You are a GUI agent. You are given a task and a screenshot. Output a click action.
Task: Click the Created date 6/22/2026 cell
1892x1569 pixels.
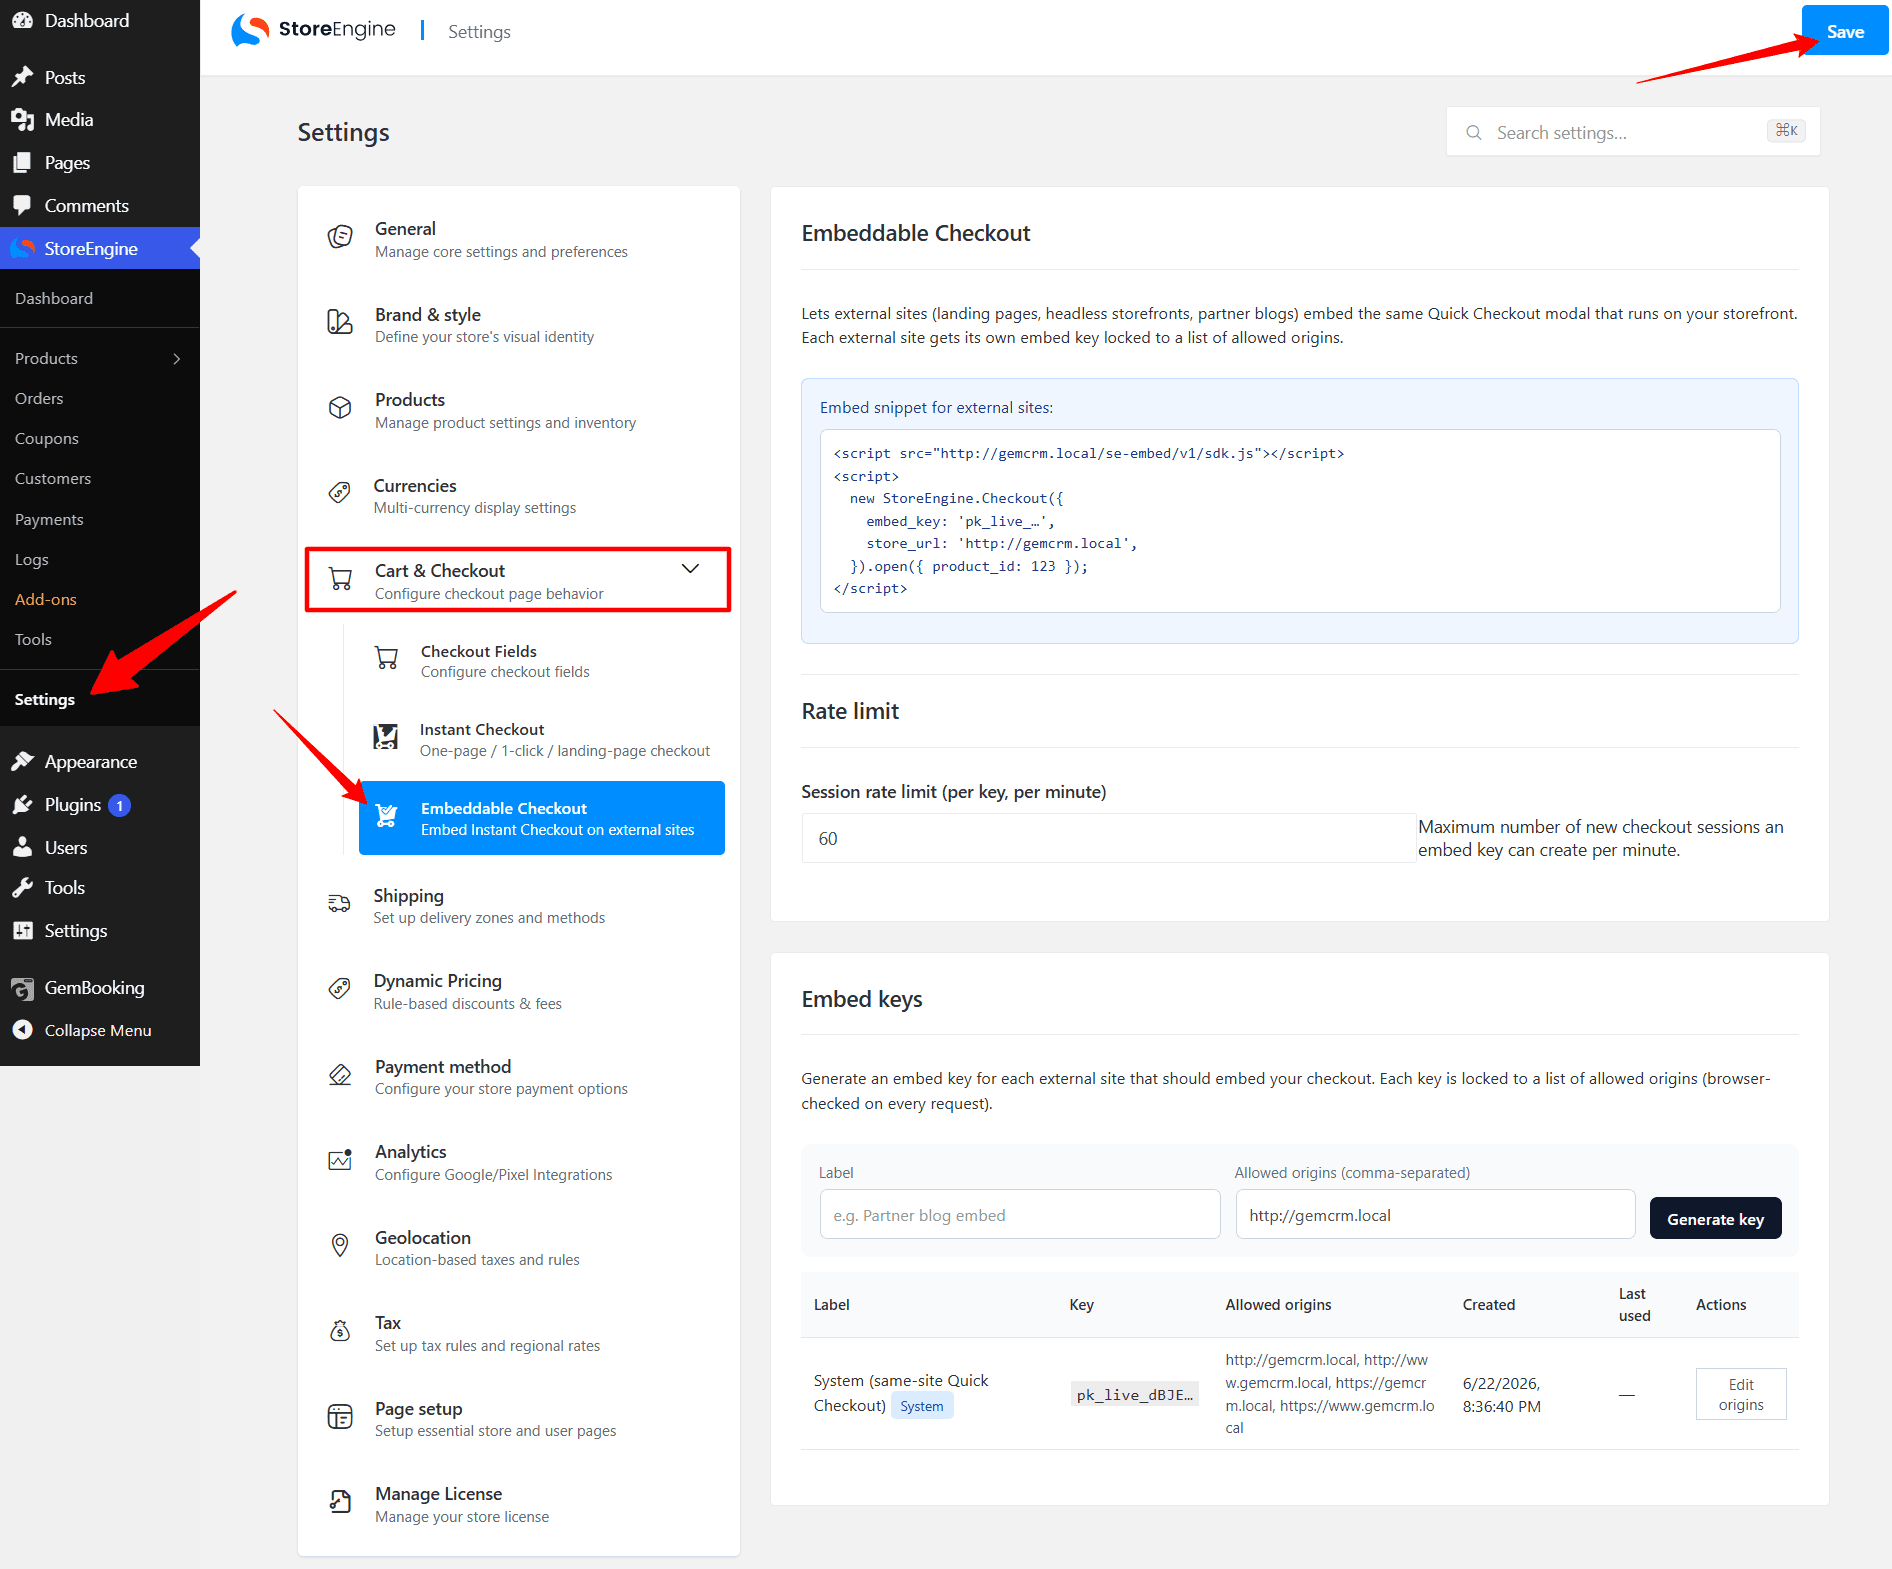[1501, 1394]
